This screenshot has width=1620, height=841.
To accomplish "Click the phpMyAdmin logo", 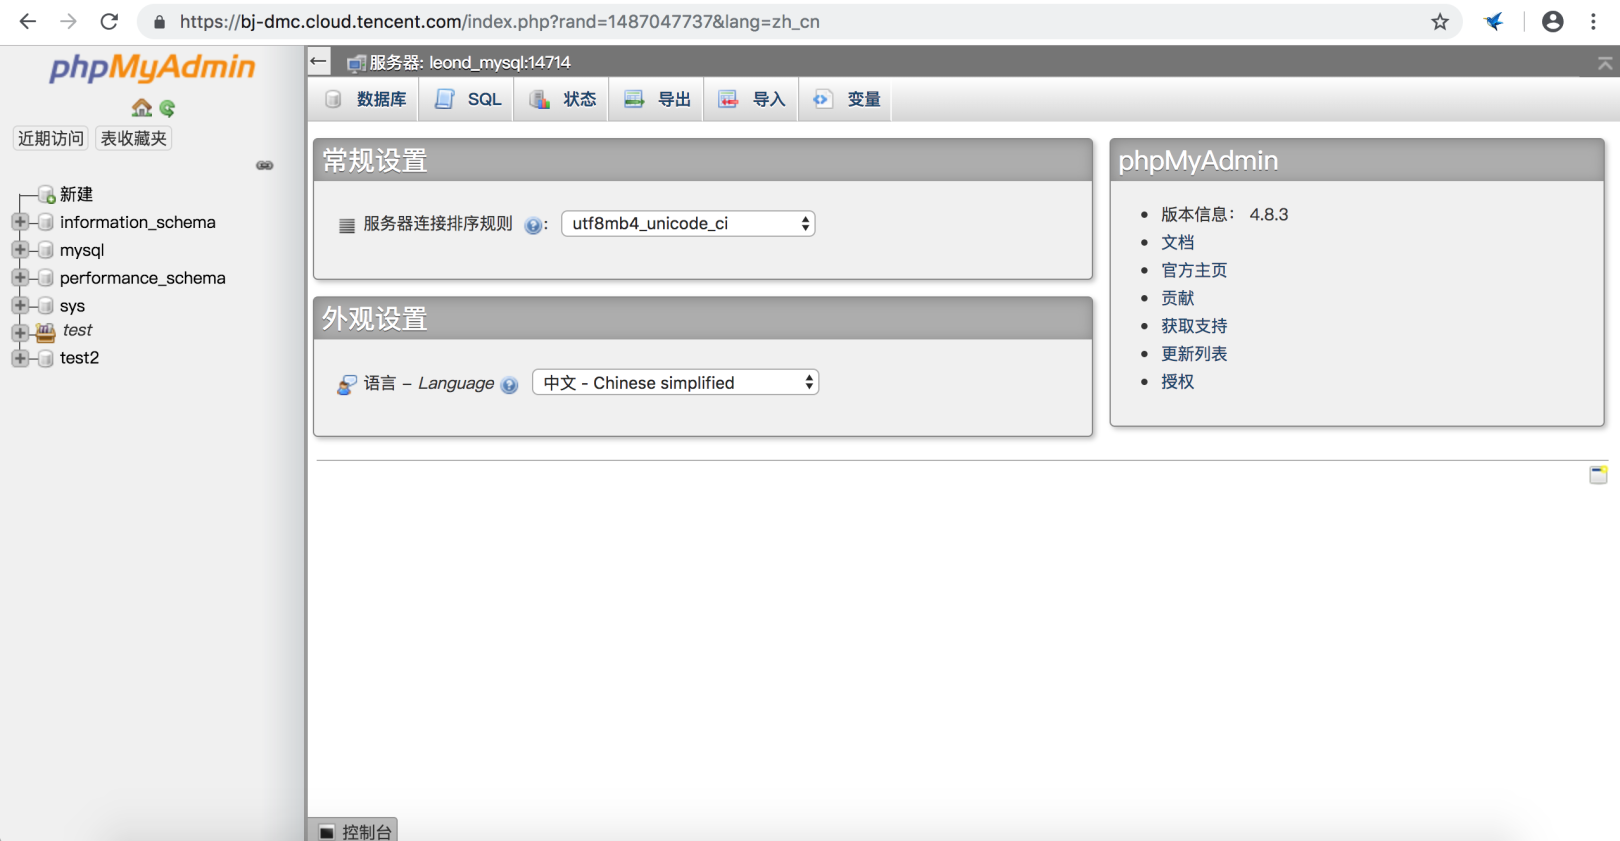I will (x=152, y=67).
